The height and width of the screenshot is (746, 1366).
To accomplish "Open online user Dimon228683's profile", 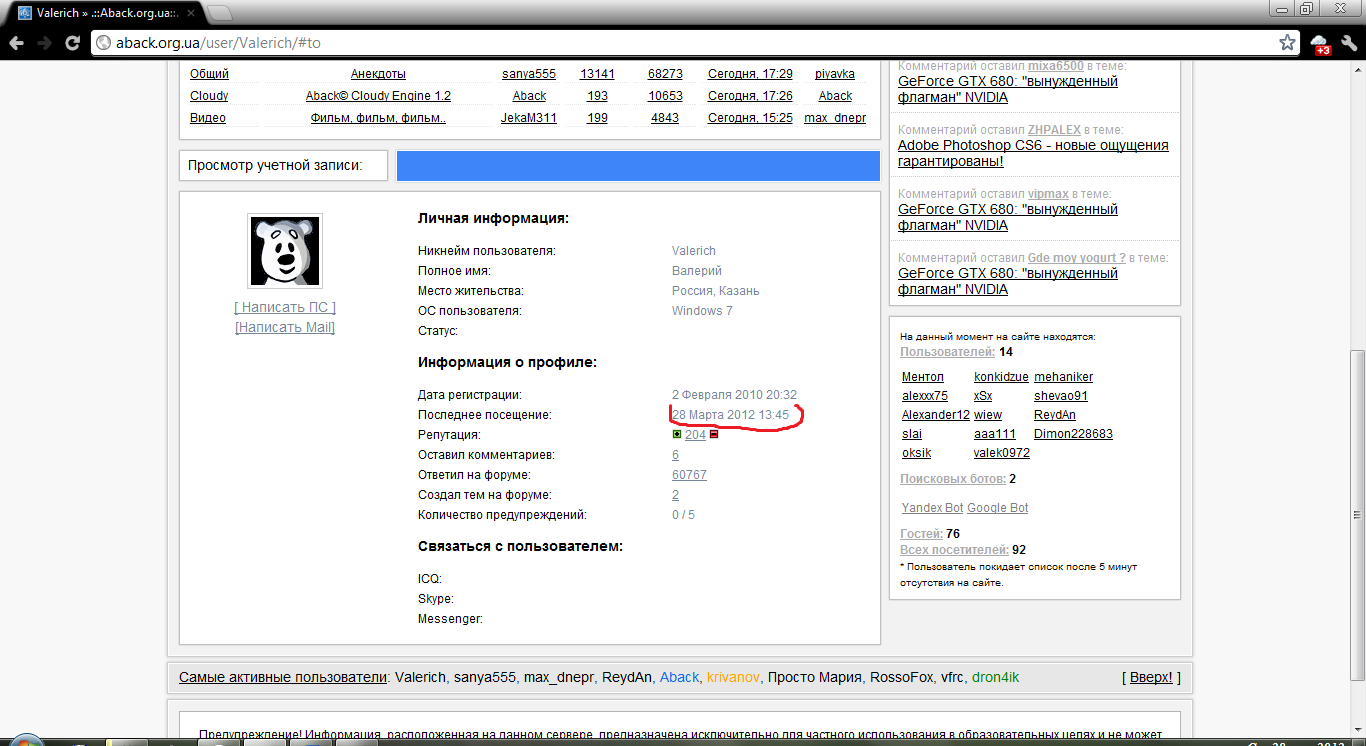I will (x=1073, y=434).
